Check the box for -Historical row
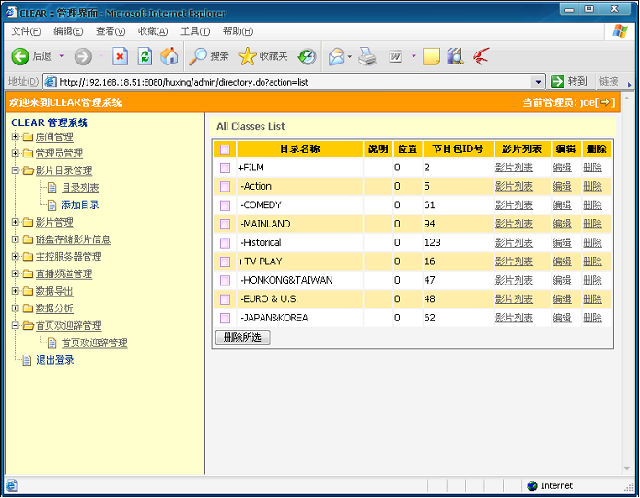This screenshot has width=640, height=498. [225, 243]
